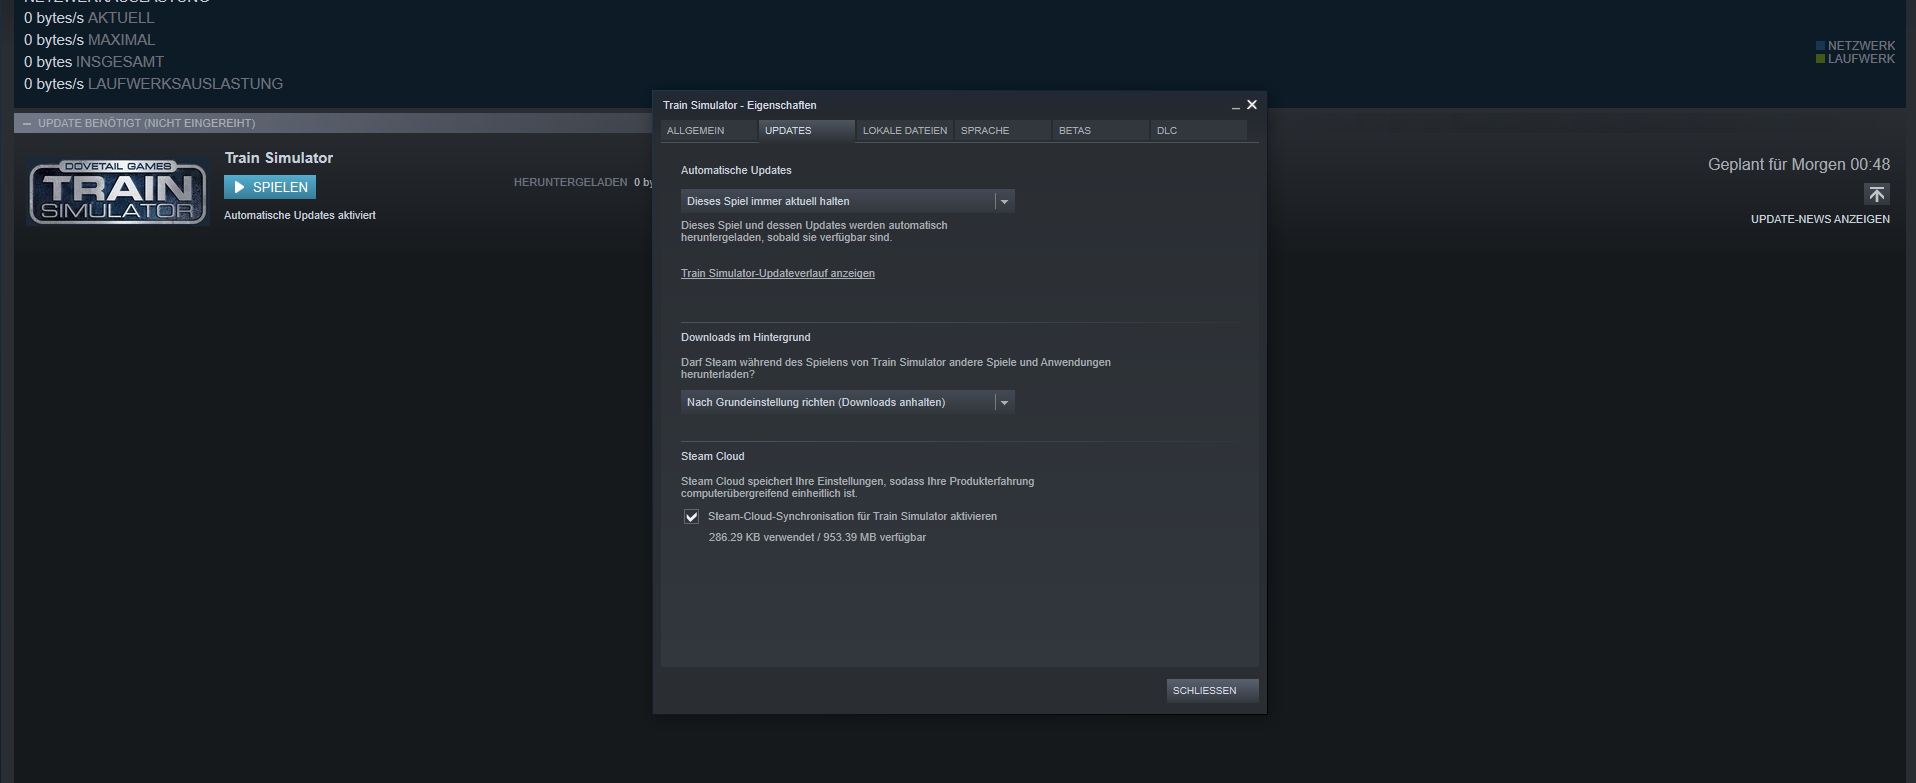Screen dimensions: 1916x783
Task: Move Train Simulator to top of download queue
Action: point(1876,194)
